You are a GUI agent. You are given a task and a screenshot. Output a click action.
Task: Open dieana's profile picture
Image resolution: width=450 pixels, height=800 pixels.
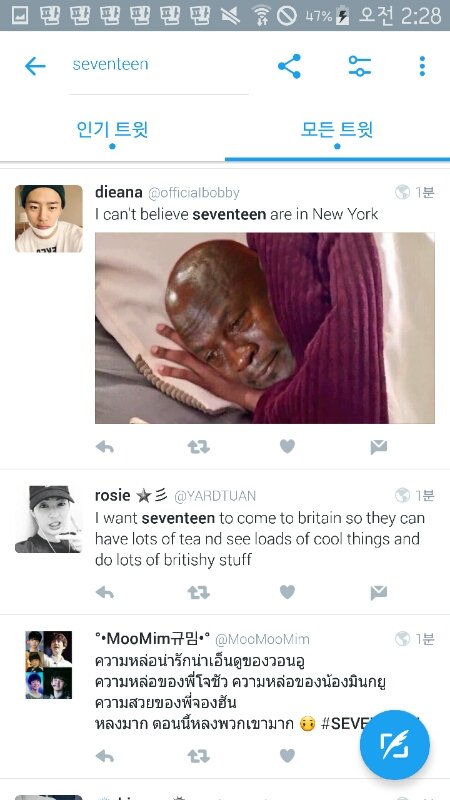(x=49, y=218)
